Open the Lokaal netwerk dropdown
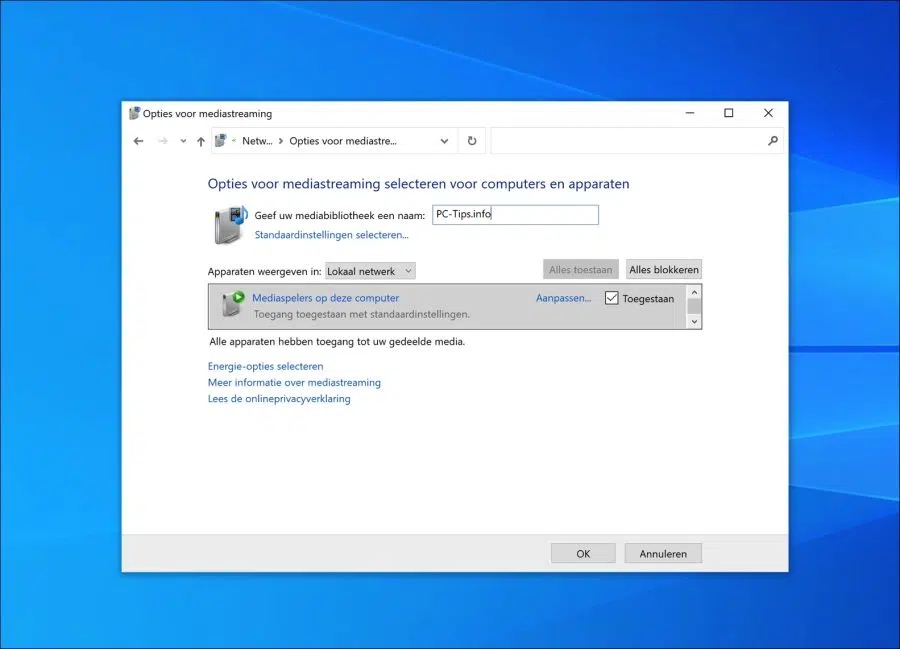This screenshot has height=649, width=900. point(370,271)
